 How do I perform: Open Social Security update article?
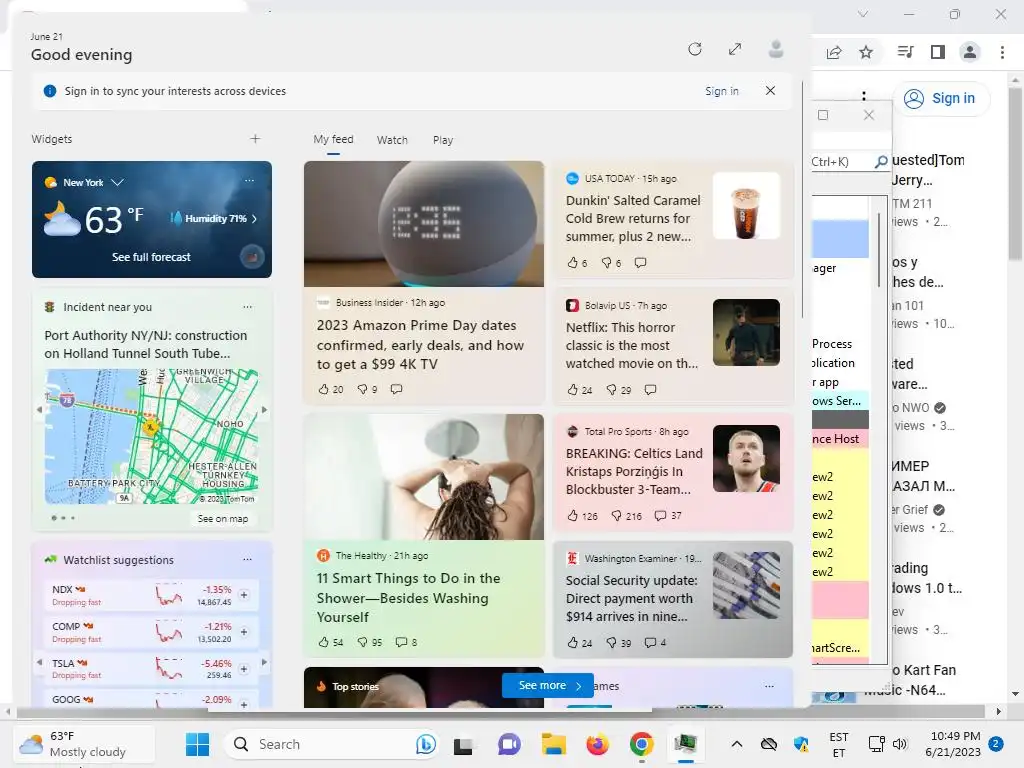point(632,598)
